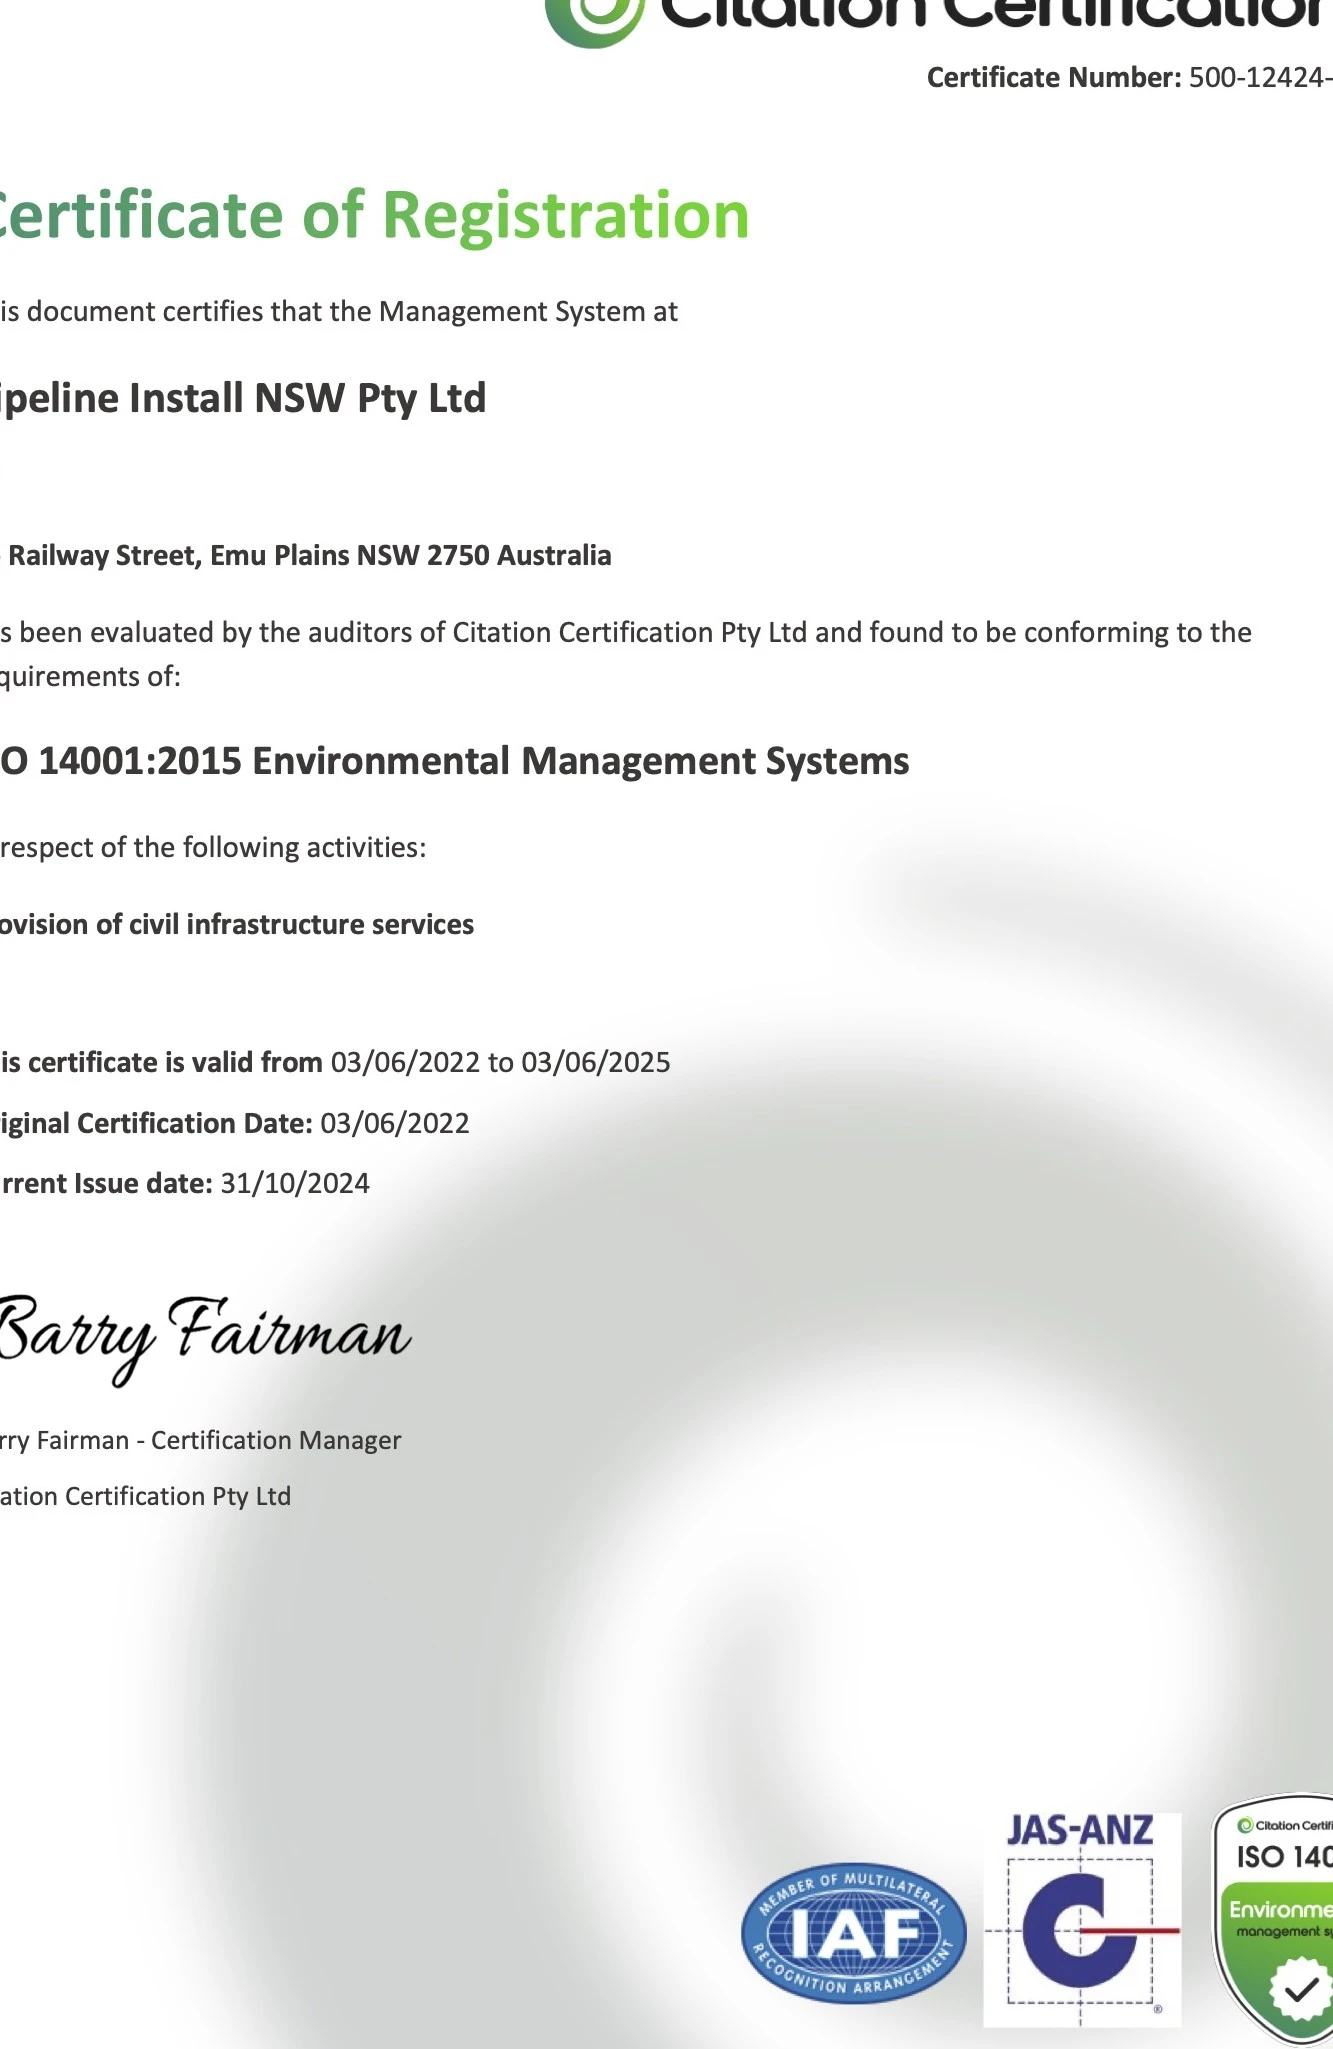Click the company name 'Pipeline Install NSW Pty Ltd'
Viewport: 1333px width, 2049px height.
tap(243, 398)
